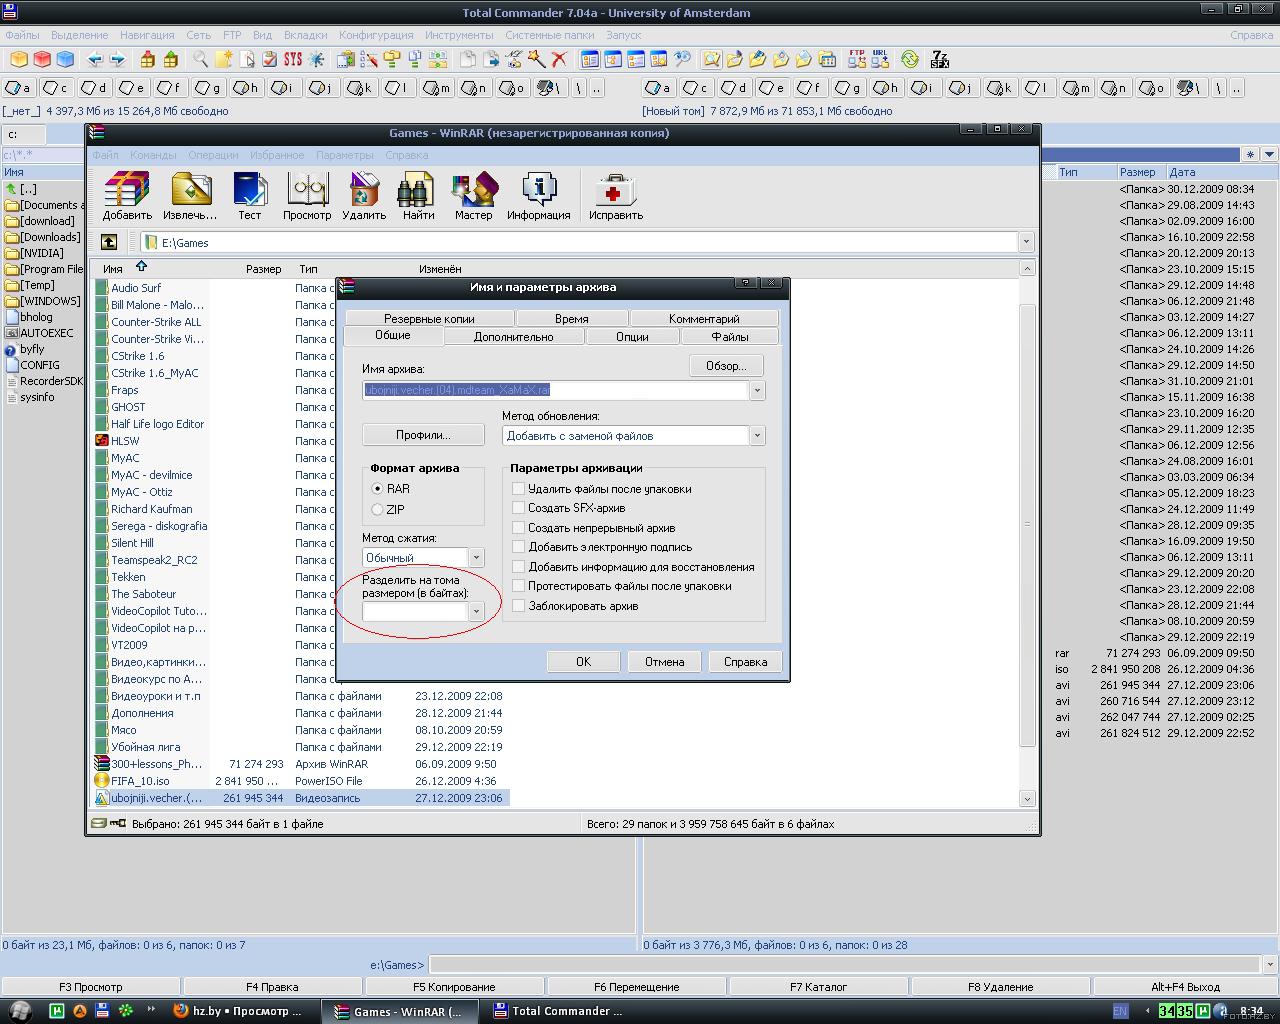Screen dimensions: 1280x1024
Task: Click the blue forward arrow in Total Commander
Action: coord(118,59)
